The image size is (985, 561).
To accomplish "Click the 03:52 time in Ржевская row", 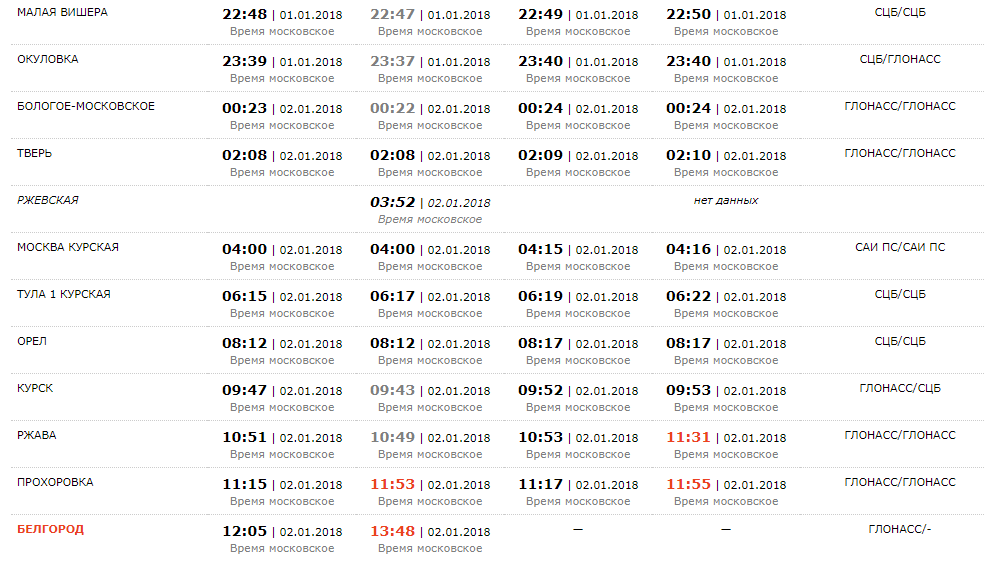I will pyautogui.click(x=392, y=202).
